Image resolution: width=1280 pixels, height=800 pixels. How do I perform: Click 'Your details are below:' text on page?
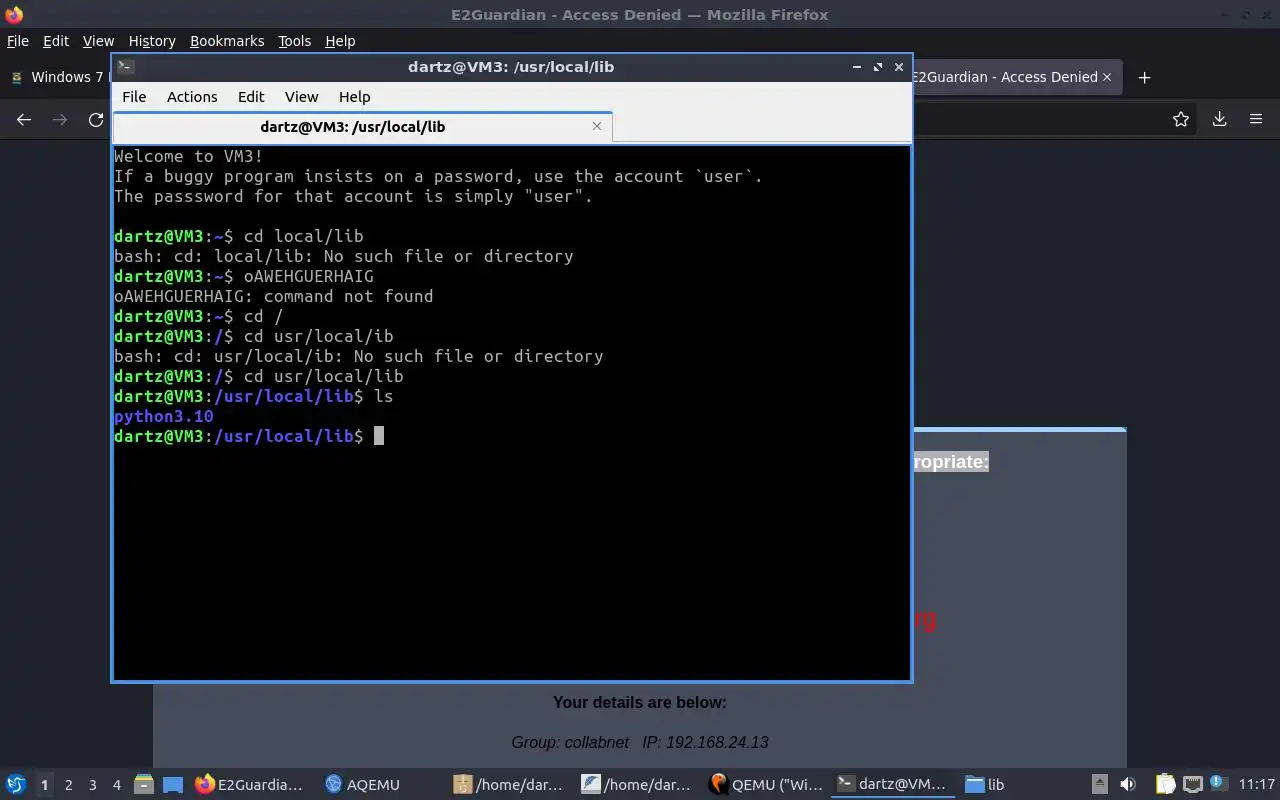pyautogui.click(x=640, y=702)
